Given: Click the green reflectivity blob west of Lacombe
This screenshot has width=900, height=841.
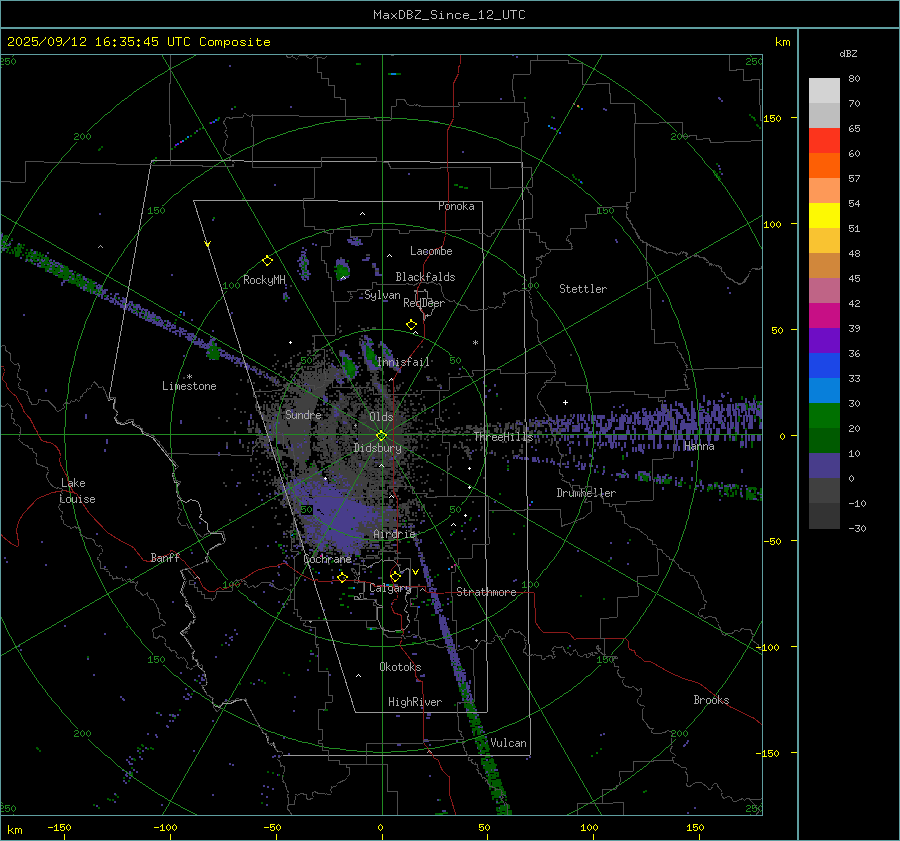Looking at the screenshot, I should click(x=342, y=269).
